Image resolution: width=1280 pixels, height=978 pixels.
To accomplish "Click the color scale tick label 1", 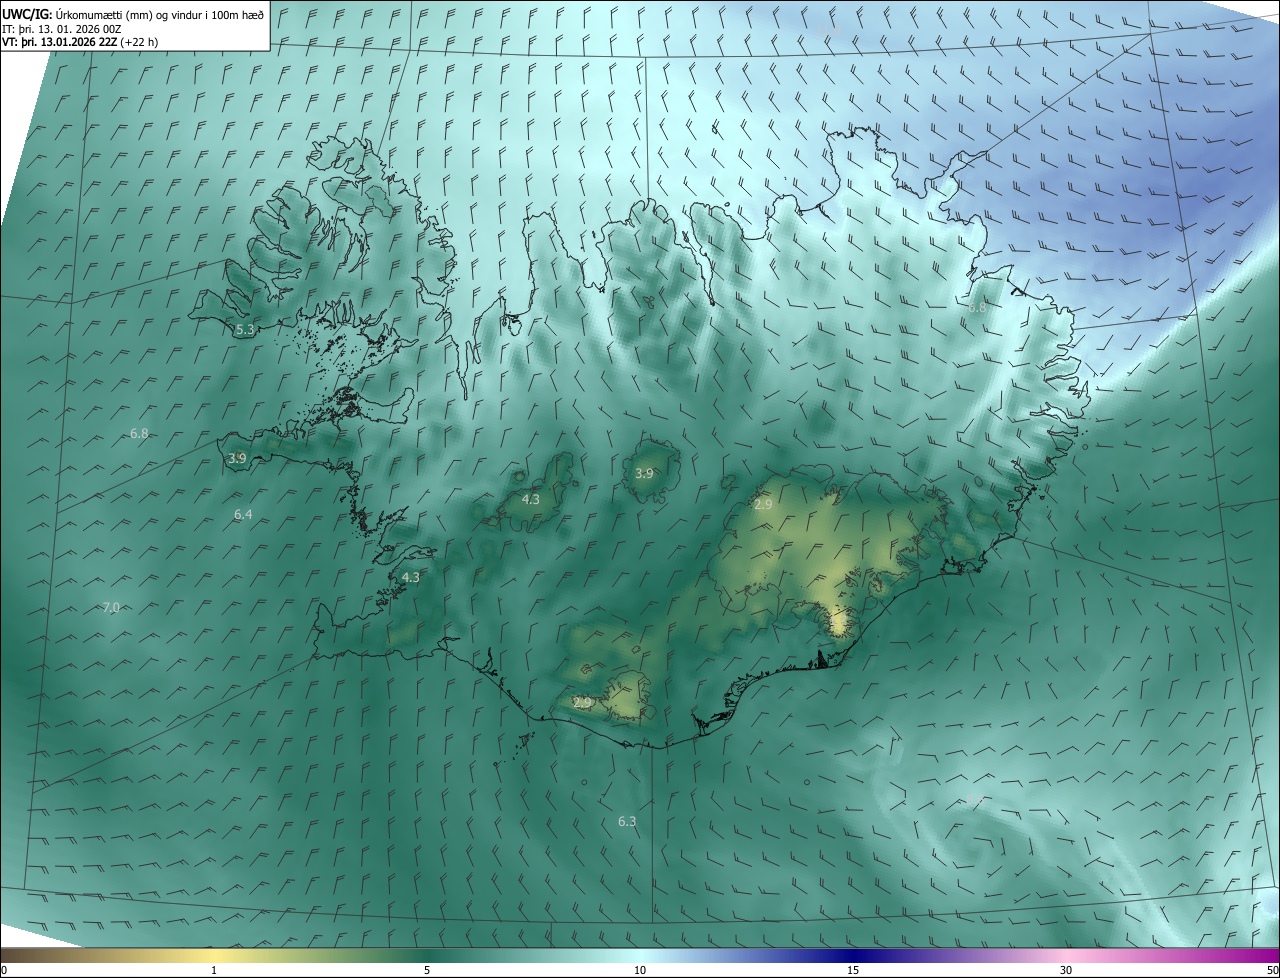I will click(x=214, y=970).
